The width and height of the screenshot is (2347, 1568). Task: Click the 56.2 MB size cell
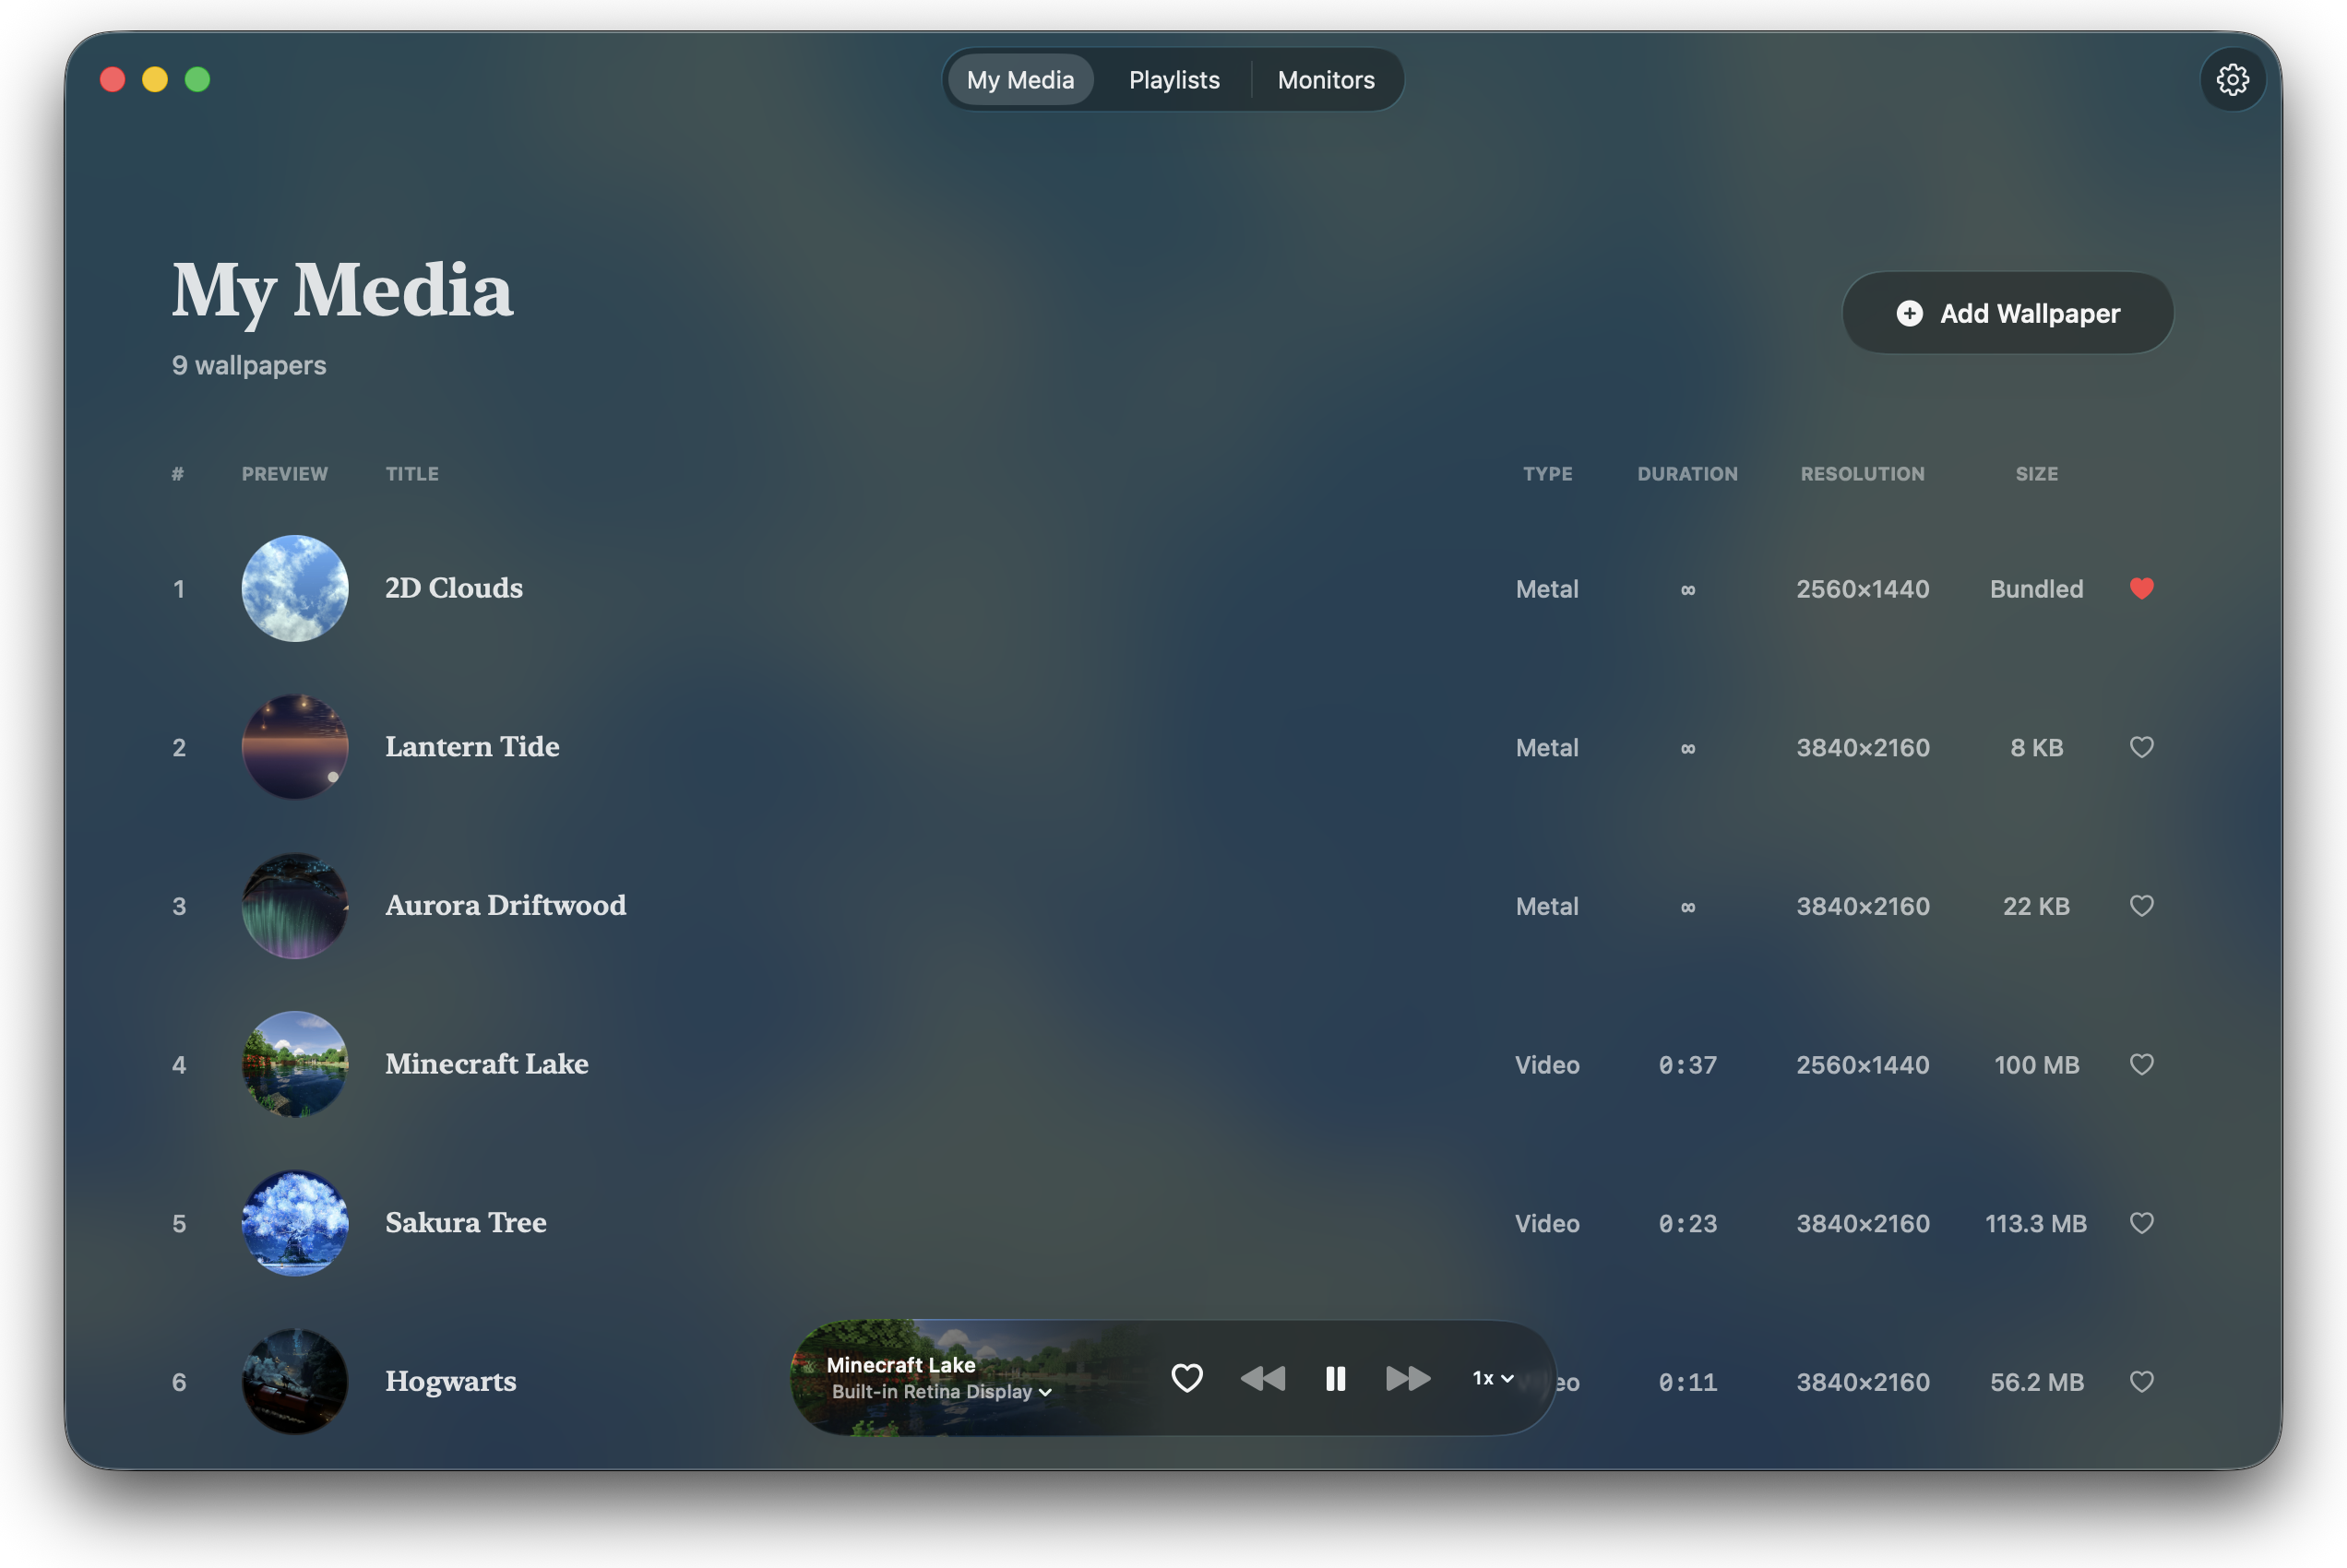2036,1383
